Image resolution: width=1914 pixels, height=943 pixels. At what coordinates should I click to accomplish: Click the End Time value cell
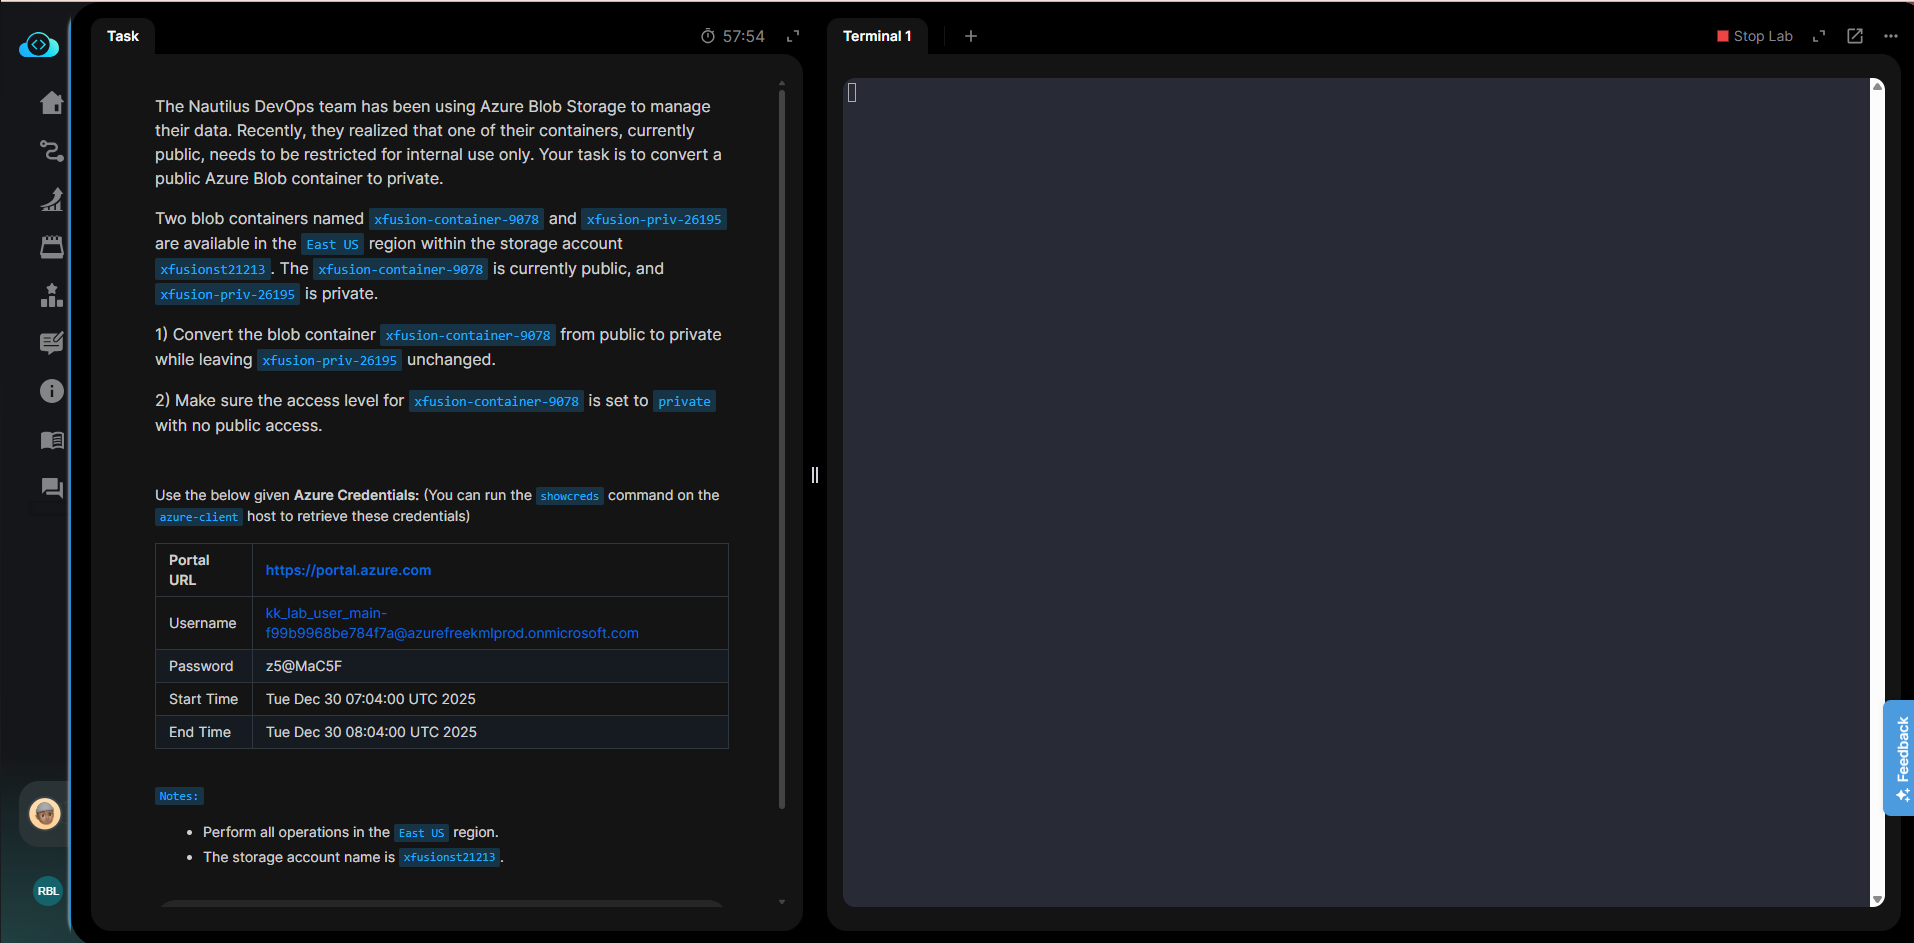point(490,732)
